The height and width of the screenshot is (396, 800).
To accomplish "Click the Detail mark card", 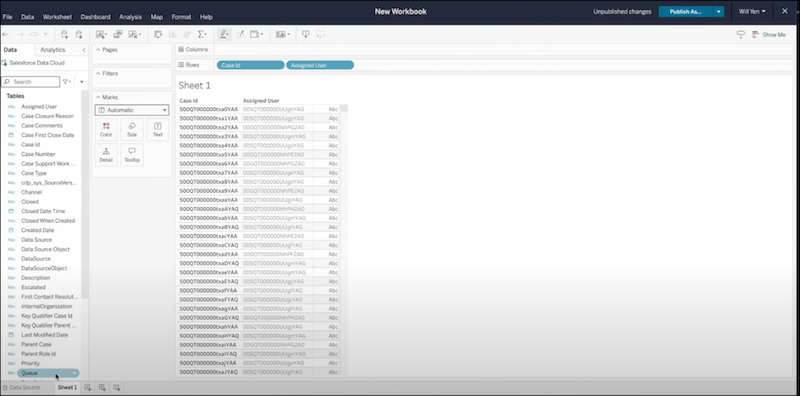I will (x=106, y=155).
